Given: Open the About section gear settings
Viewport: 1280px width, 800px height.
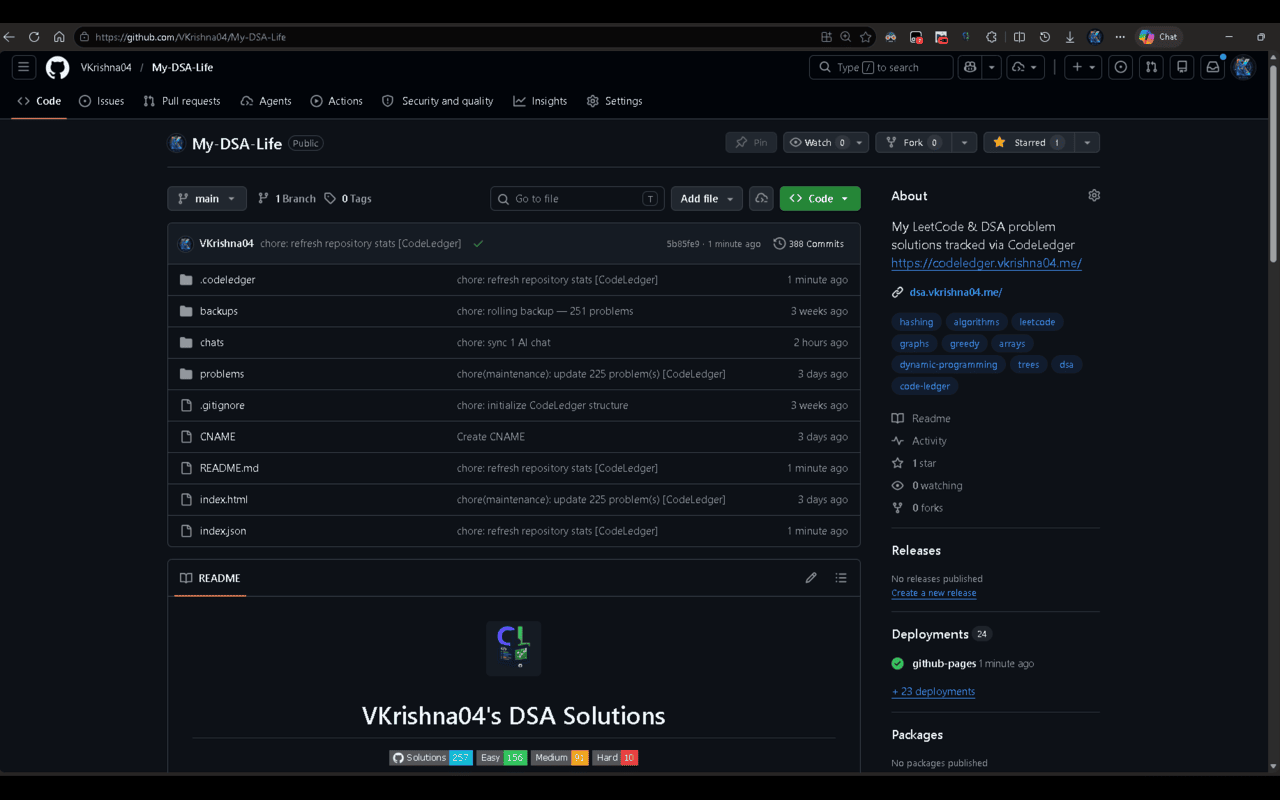Looking at the screenshot, I should pos(1094,195).
